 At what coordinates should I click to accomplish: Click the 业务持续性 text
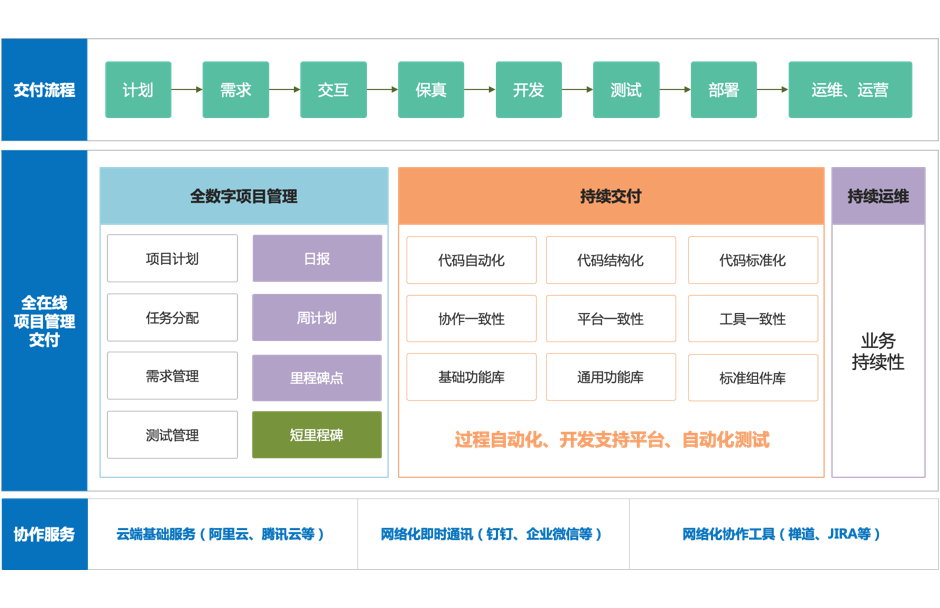pos(878,351)
